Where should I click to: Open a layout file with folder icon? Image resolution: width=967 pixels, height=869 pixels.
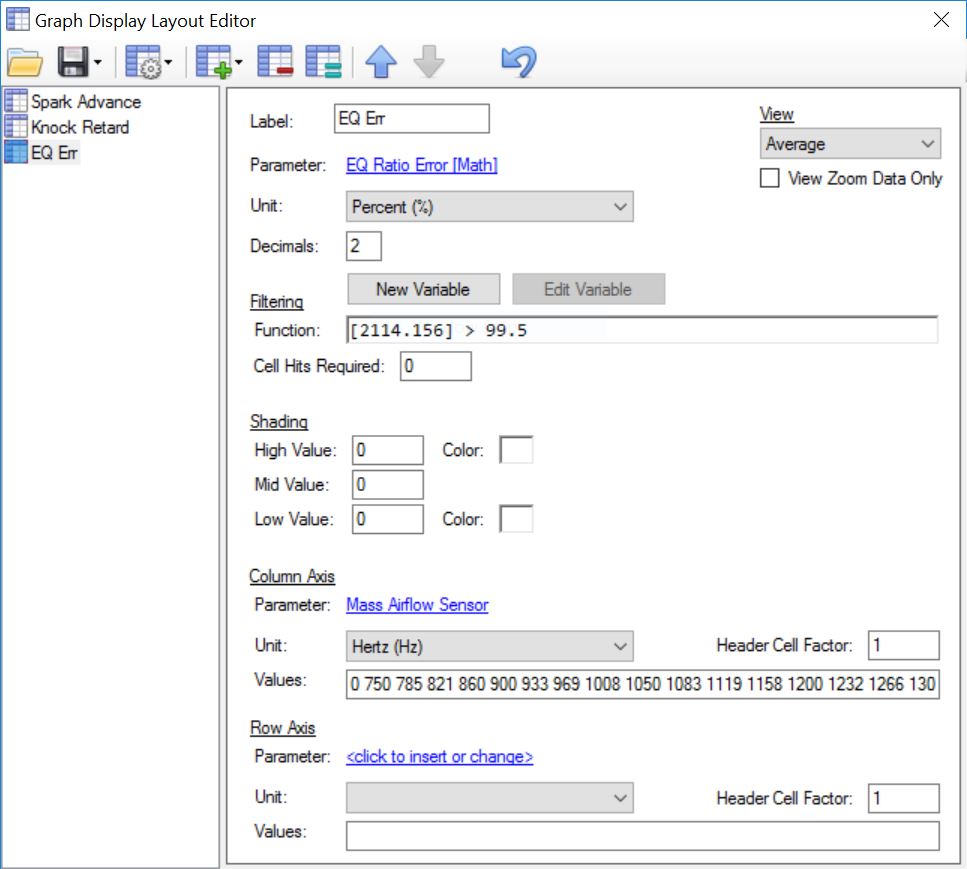click(25, 62)
